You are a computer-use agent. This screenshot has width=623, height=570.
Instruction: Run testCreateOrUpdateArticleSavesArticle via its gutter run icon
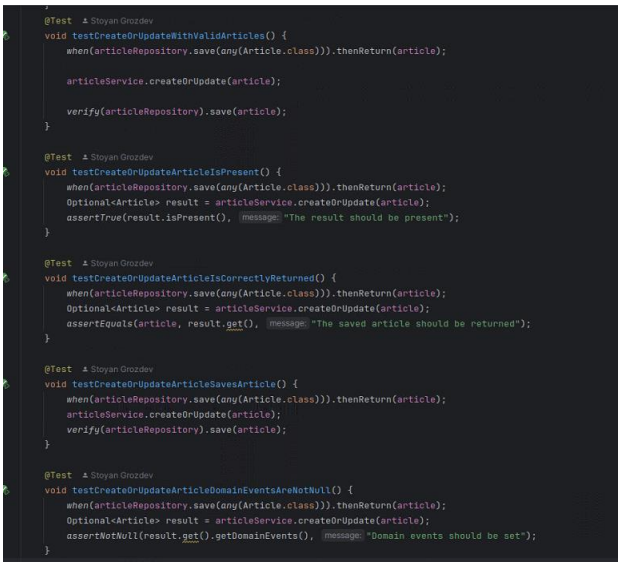coord(6,384)
